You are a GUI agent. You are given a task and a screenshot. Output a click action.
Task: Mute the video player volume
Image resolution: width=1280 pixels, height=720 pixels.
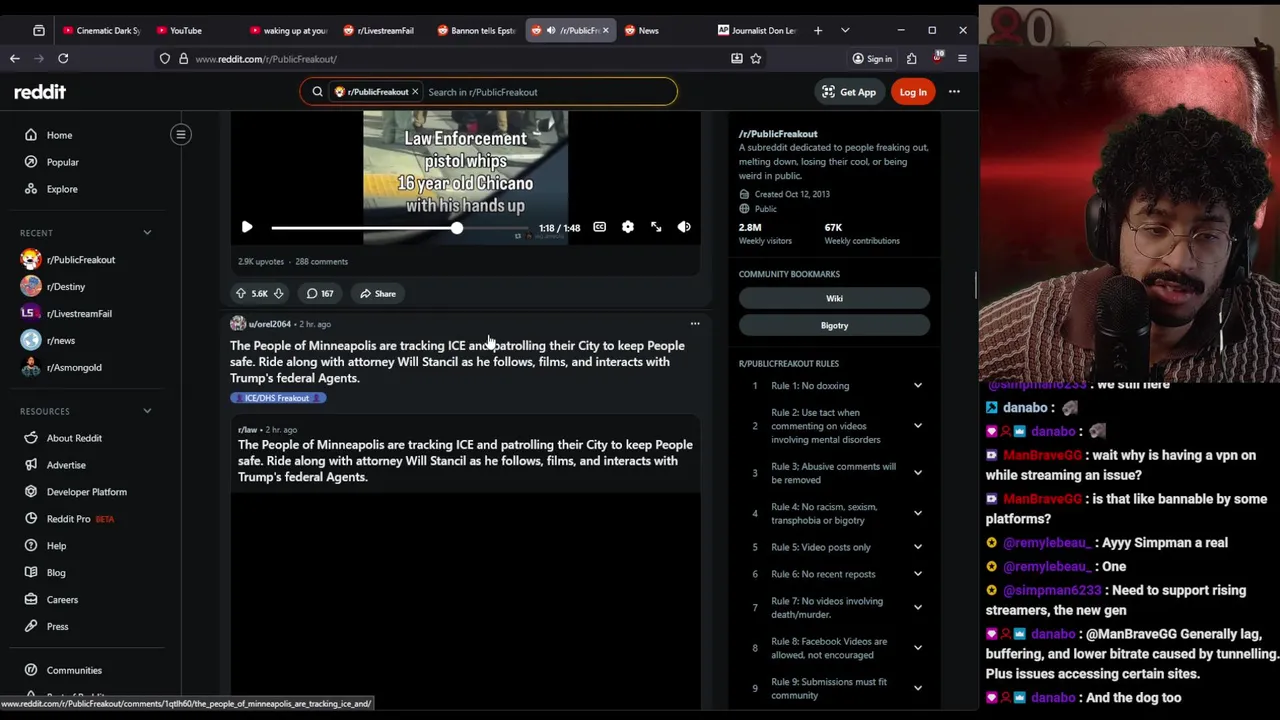[x=684, y=228]
